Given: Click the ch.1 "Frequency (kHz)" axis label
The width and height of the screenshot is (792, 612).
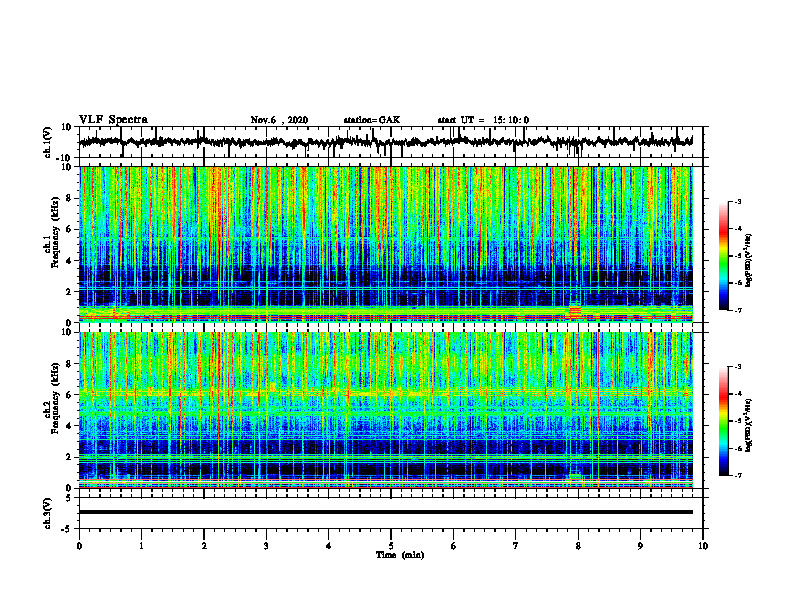Looking at the screenshot, I should tap(55, 233).
